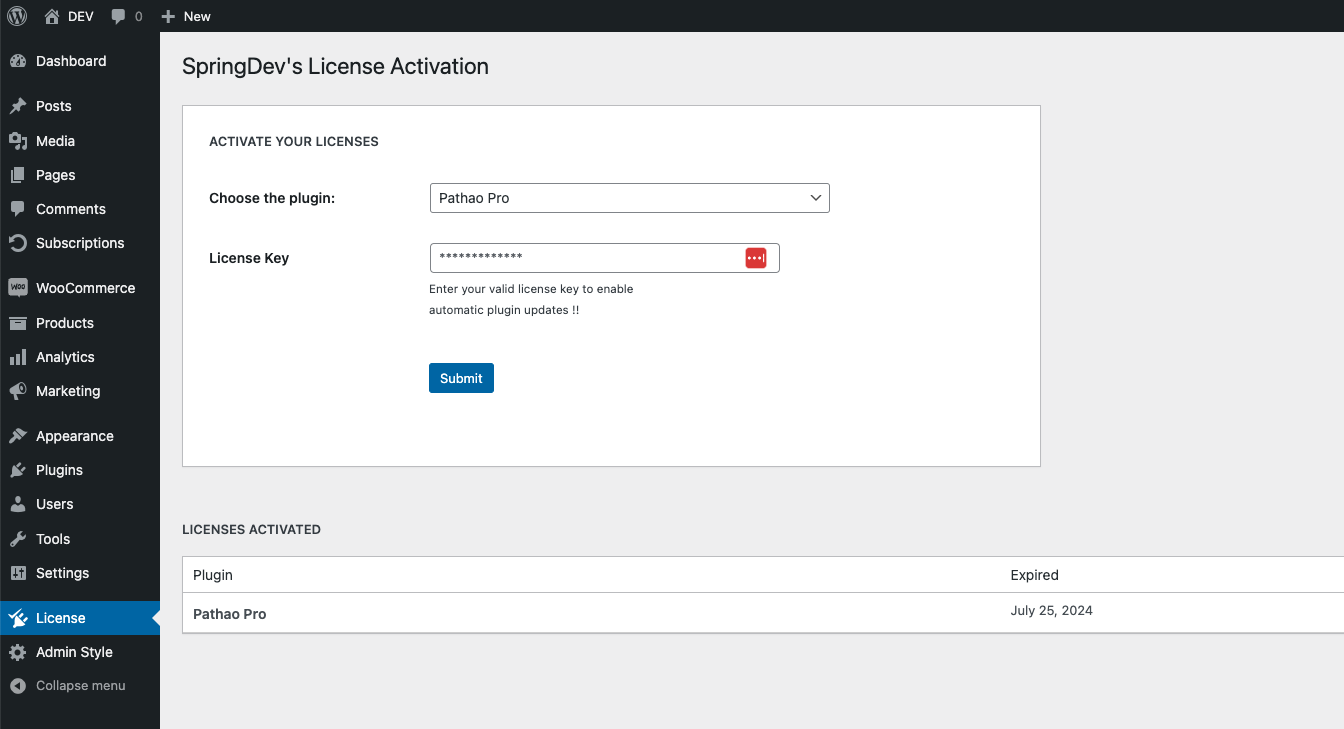
Task: Click the Media icon in sidebar
Action: pos(18,141)
